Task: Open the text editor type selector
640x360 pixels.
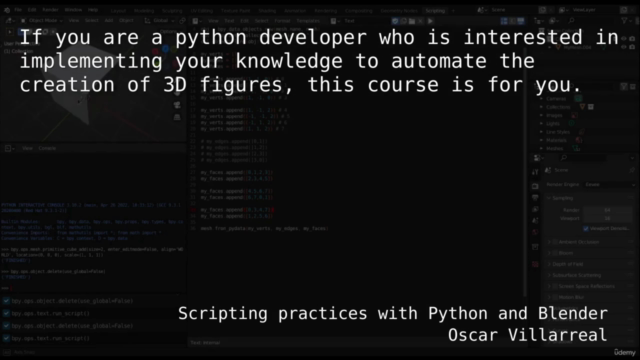Action: point(197,20)
